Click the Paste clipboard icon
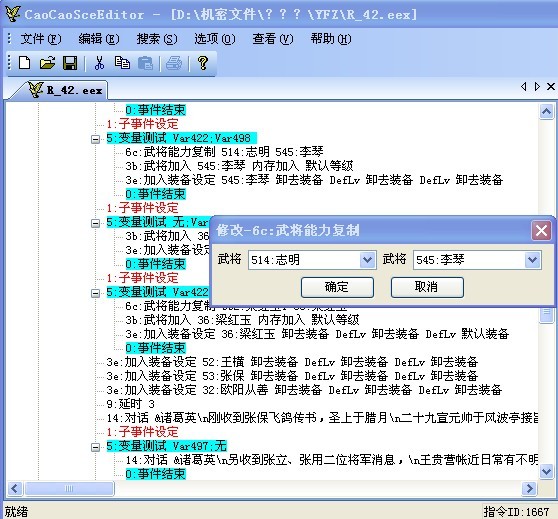Screen dimensions: 558x519 pos(145,63)
